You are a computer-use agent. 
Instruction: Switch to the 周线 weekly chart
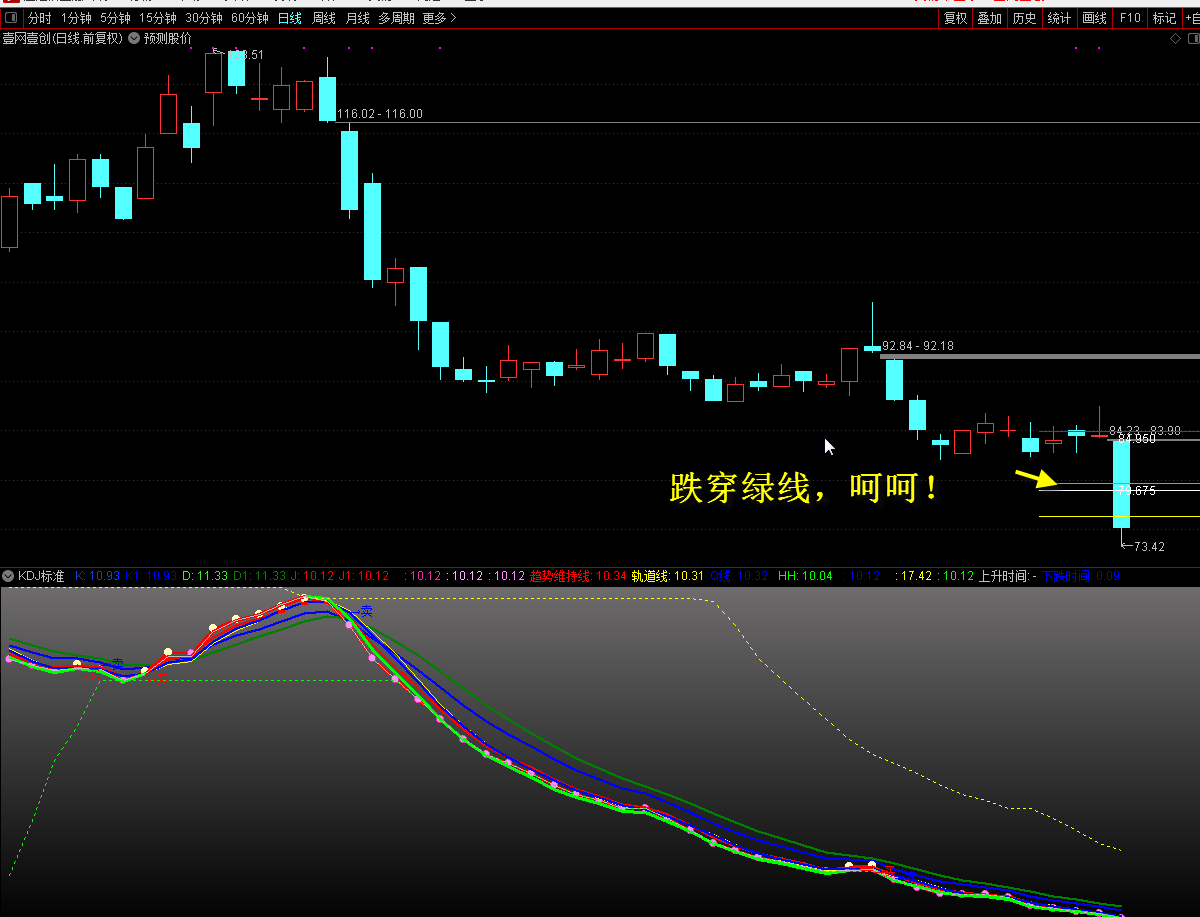tap(324, 18)
